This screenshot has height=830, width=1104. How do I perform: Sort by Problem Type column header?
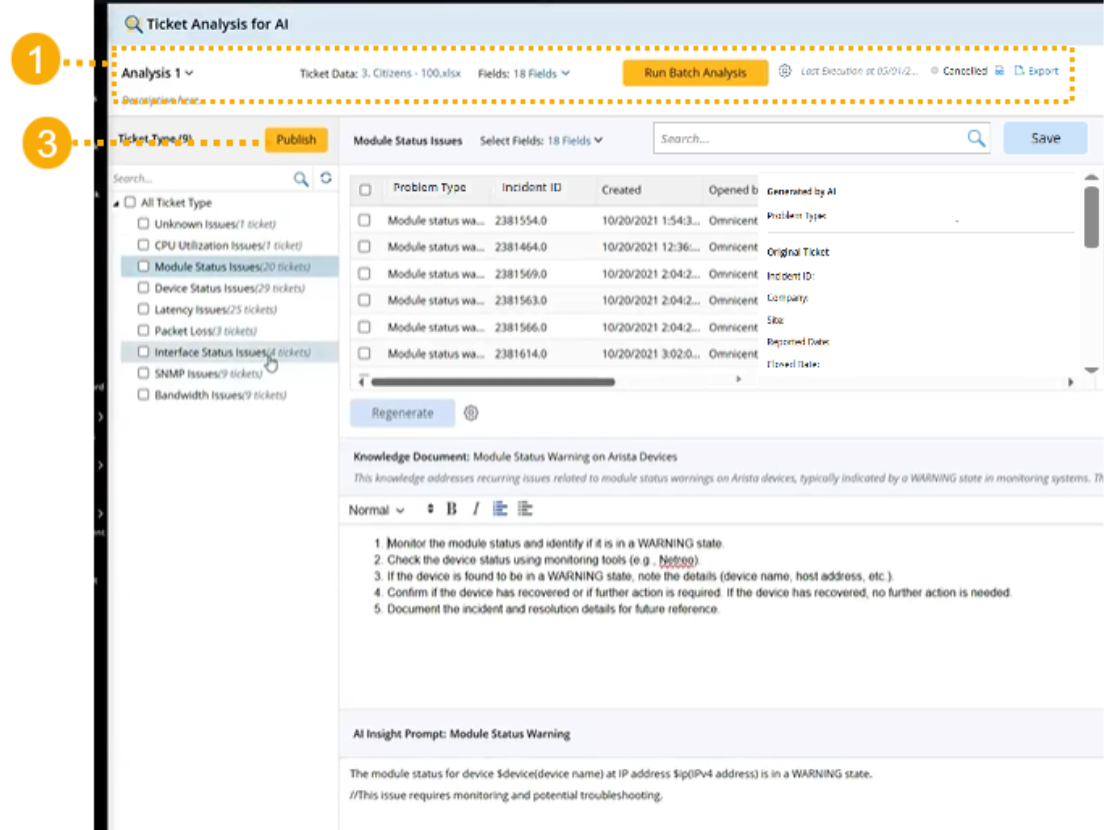coord(429,187)
